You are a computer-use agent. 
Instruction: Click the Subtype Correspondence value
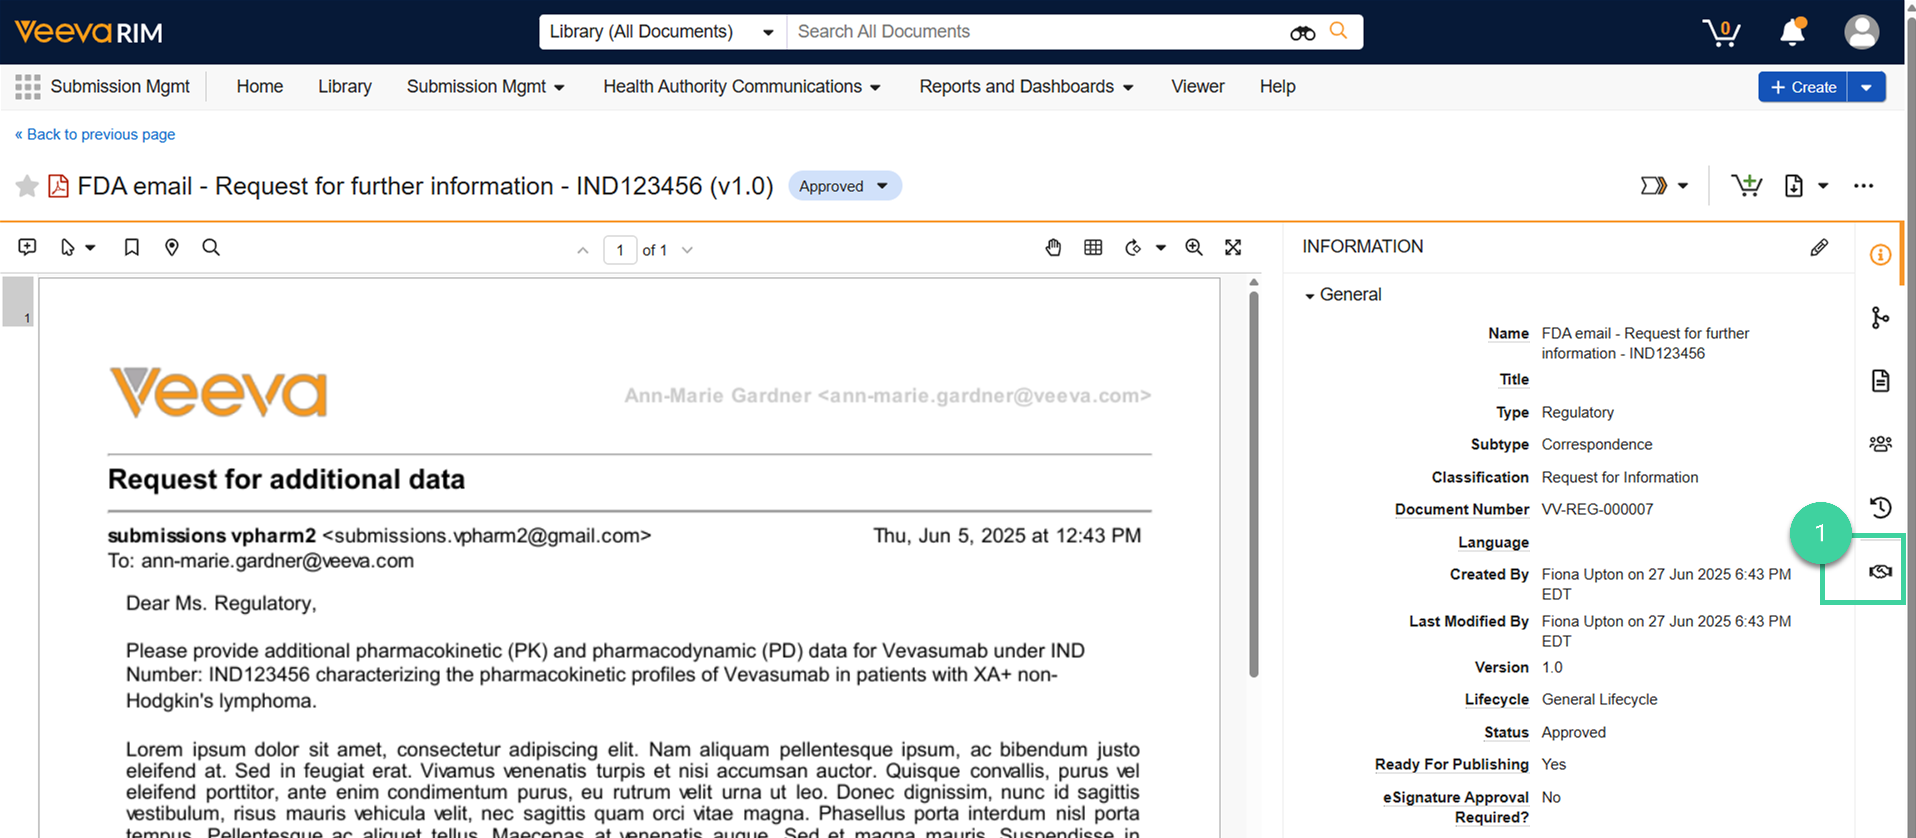[x=1597, y=444]
